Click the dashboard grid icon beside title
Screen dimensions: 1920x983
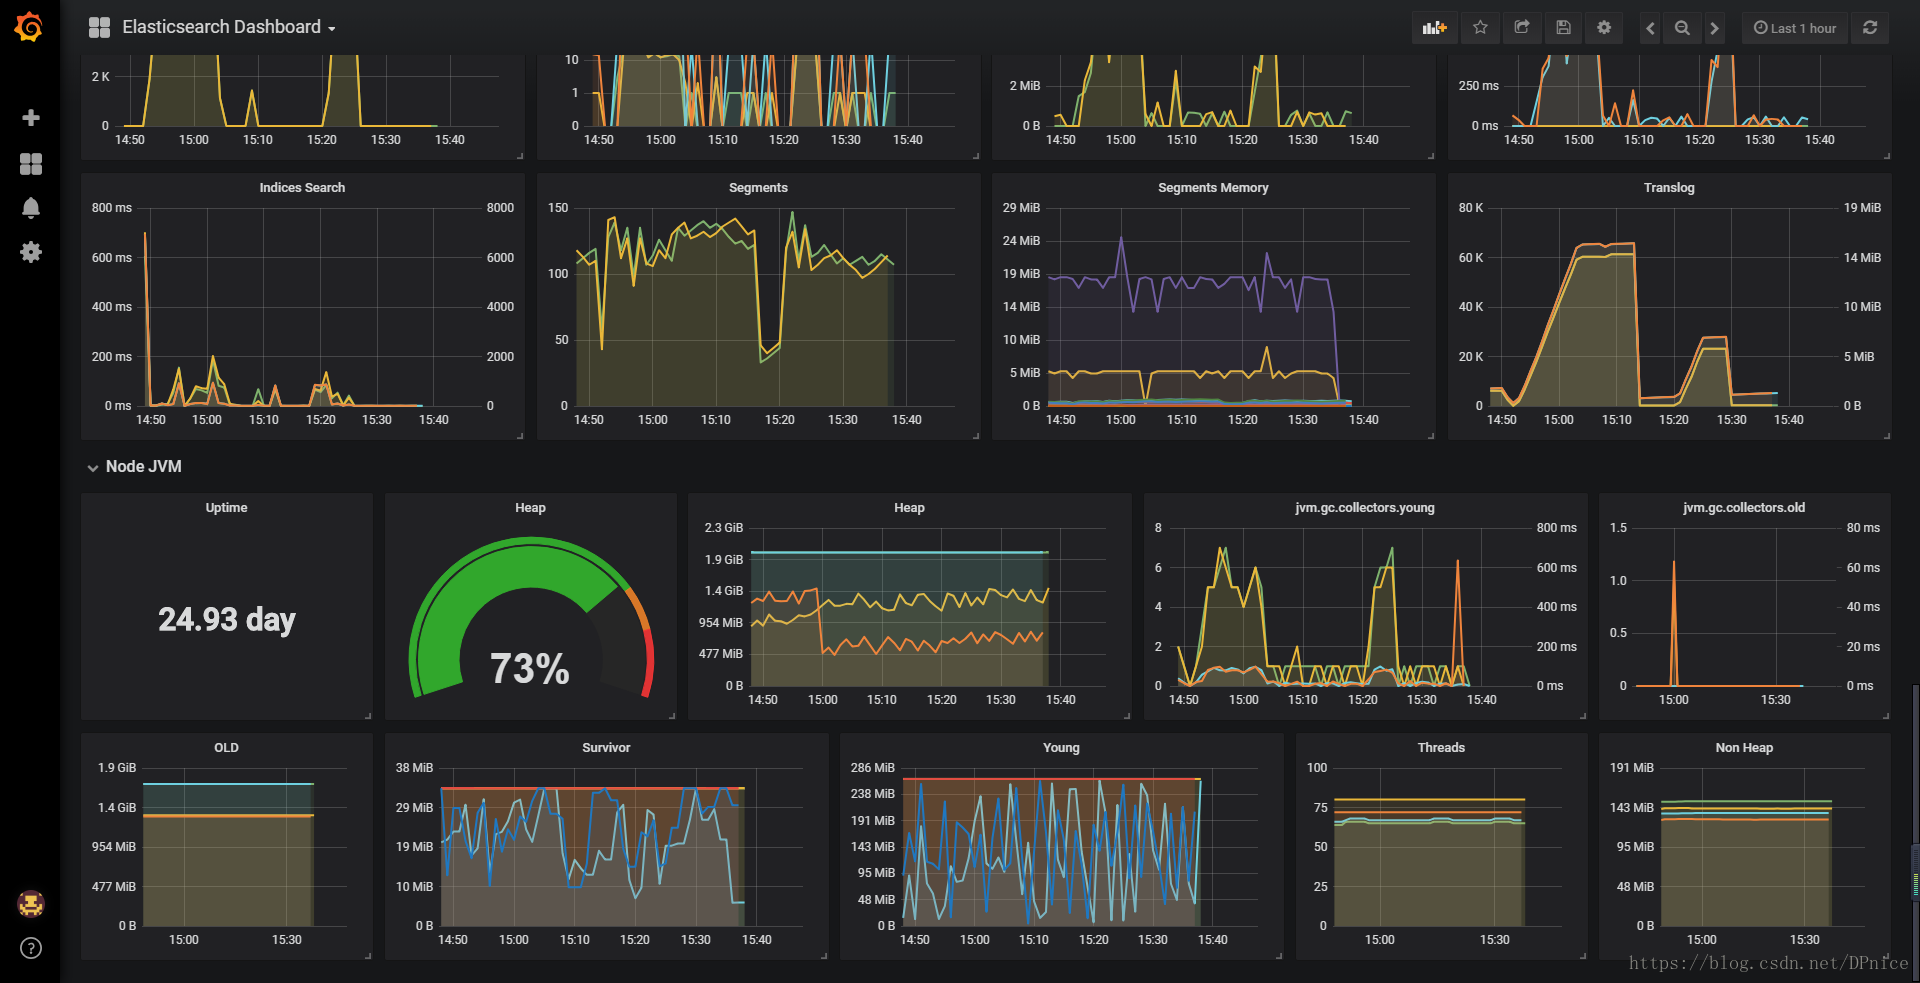point(99,28)
